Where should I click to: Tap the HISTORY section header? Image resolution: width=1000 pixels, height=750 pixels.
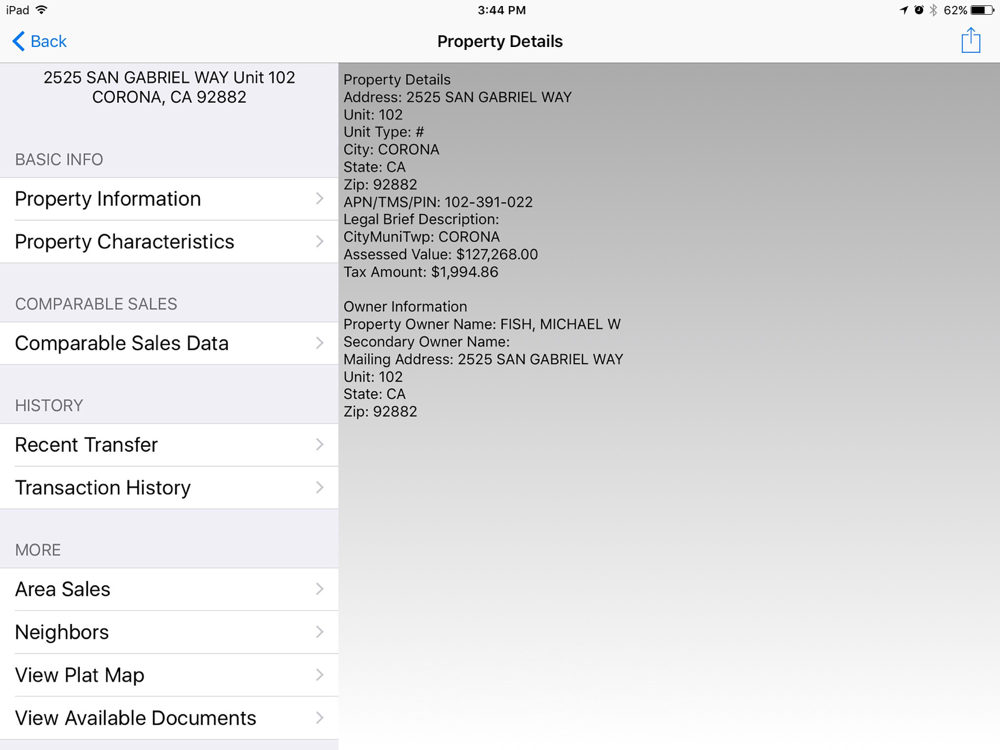click(x=49, y=406)
